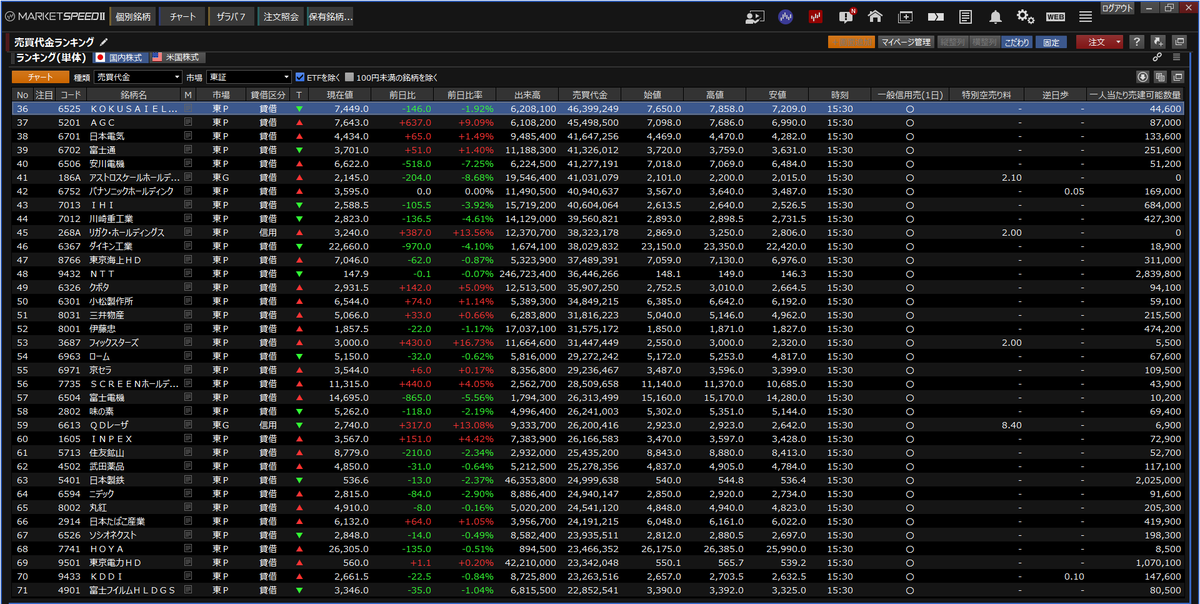
Task: Click 東京海上ＨＤ stock name
Action: pos(113,259)
